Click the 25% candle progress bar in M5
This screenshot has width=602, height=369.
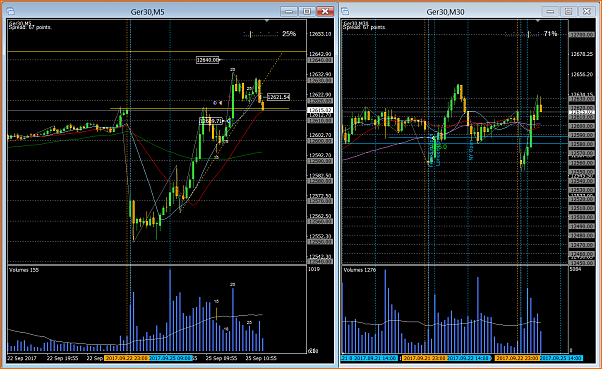pyautogui.click(x=261, y=34)
